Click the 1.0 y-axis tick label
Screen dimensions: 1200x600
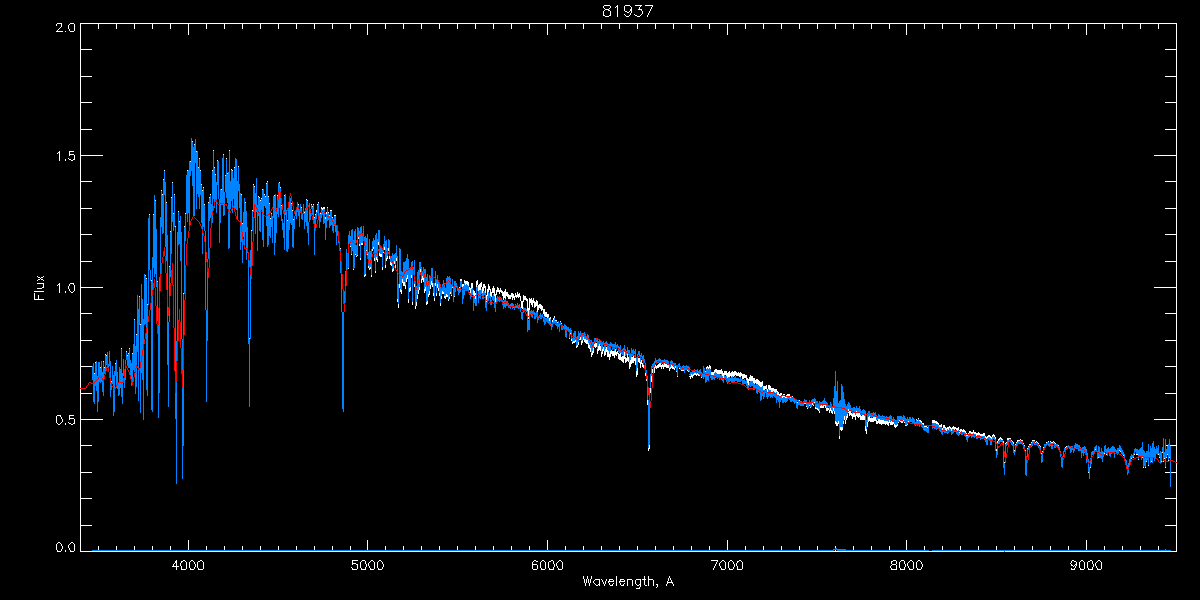click(66, 288)
